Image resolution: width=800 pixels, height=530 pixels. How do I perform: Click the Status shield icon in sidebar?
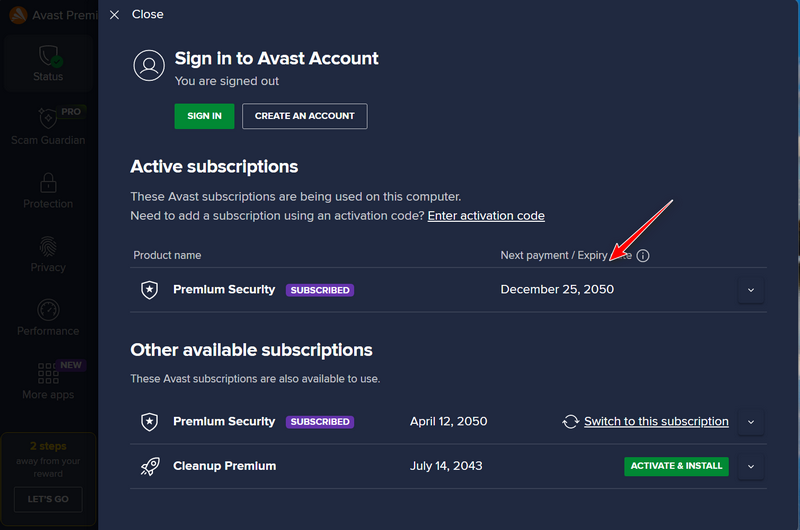tap(49, 56)
